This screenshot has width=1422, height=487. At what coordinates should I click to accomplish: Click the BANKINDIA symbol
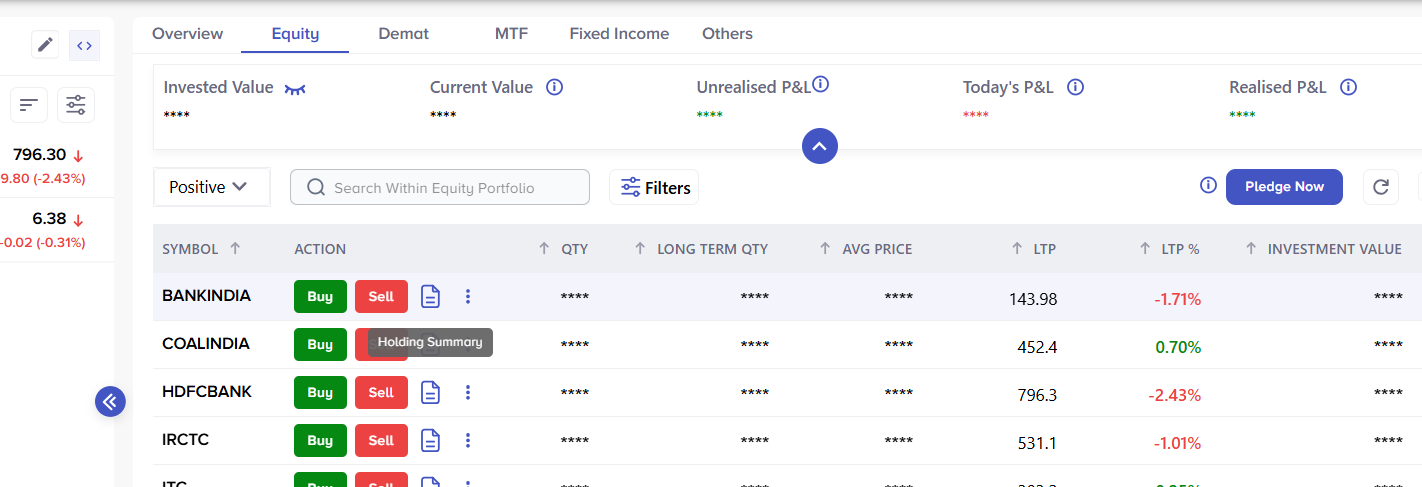[206, 296]
